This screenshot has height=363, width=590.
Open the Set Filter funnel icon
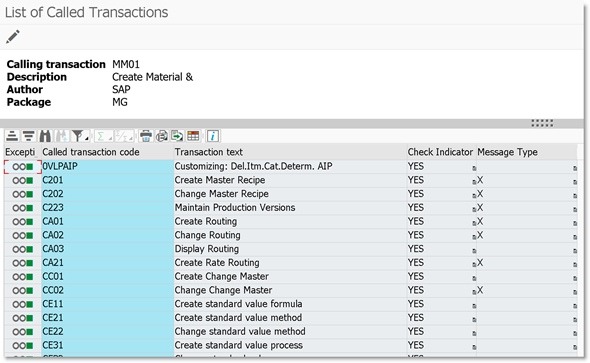78,136
